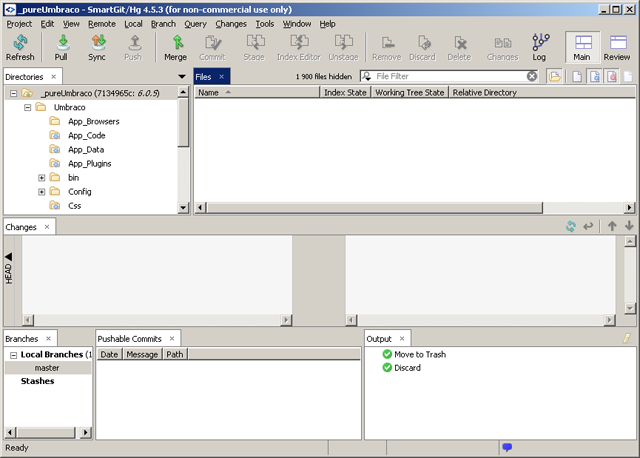Collapse the Local Branches group
Viewport: 640px width, 458px height.
coord(12,355)
